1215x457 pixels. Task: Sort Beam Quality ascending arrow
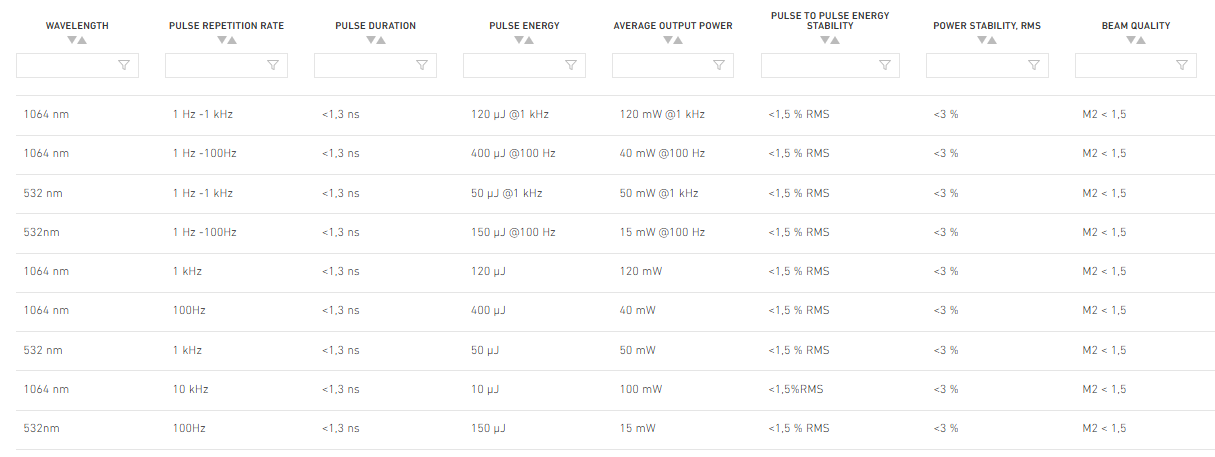[1141, 40]
